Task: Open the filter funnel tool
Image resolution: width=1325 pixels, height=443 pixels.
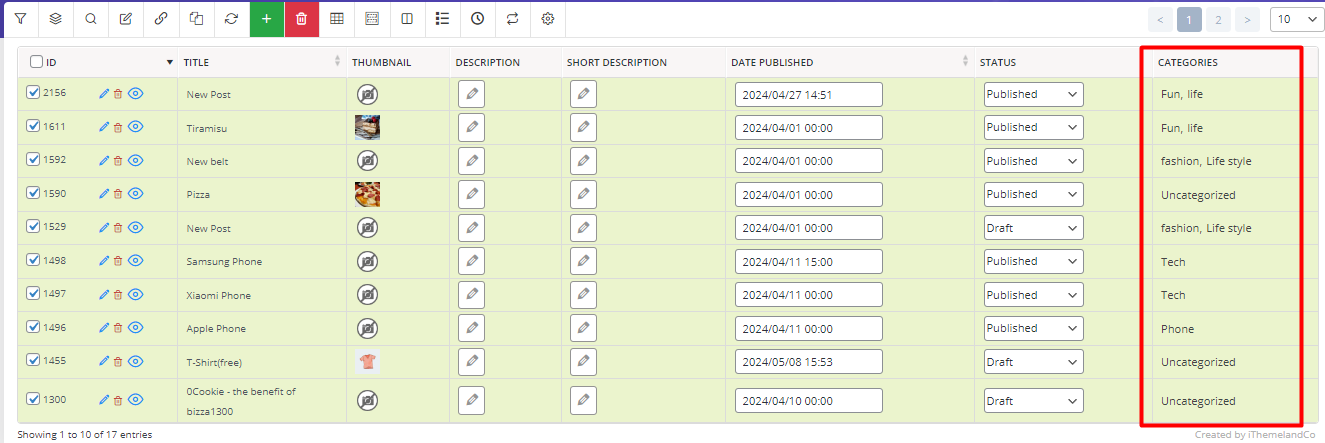Action: [20, 19]
